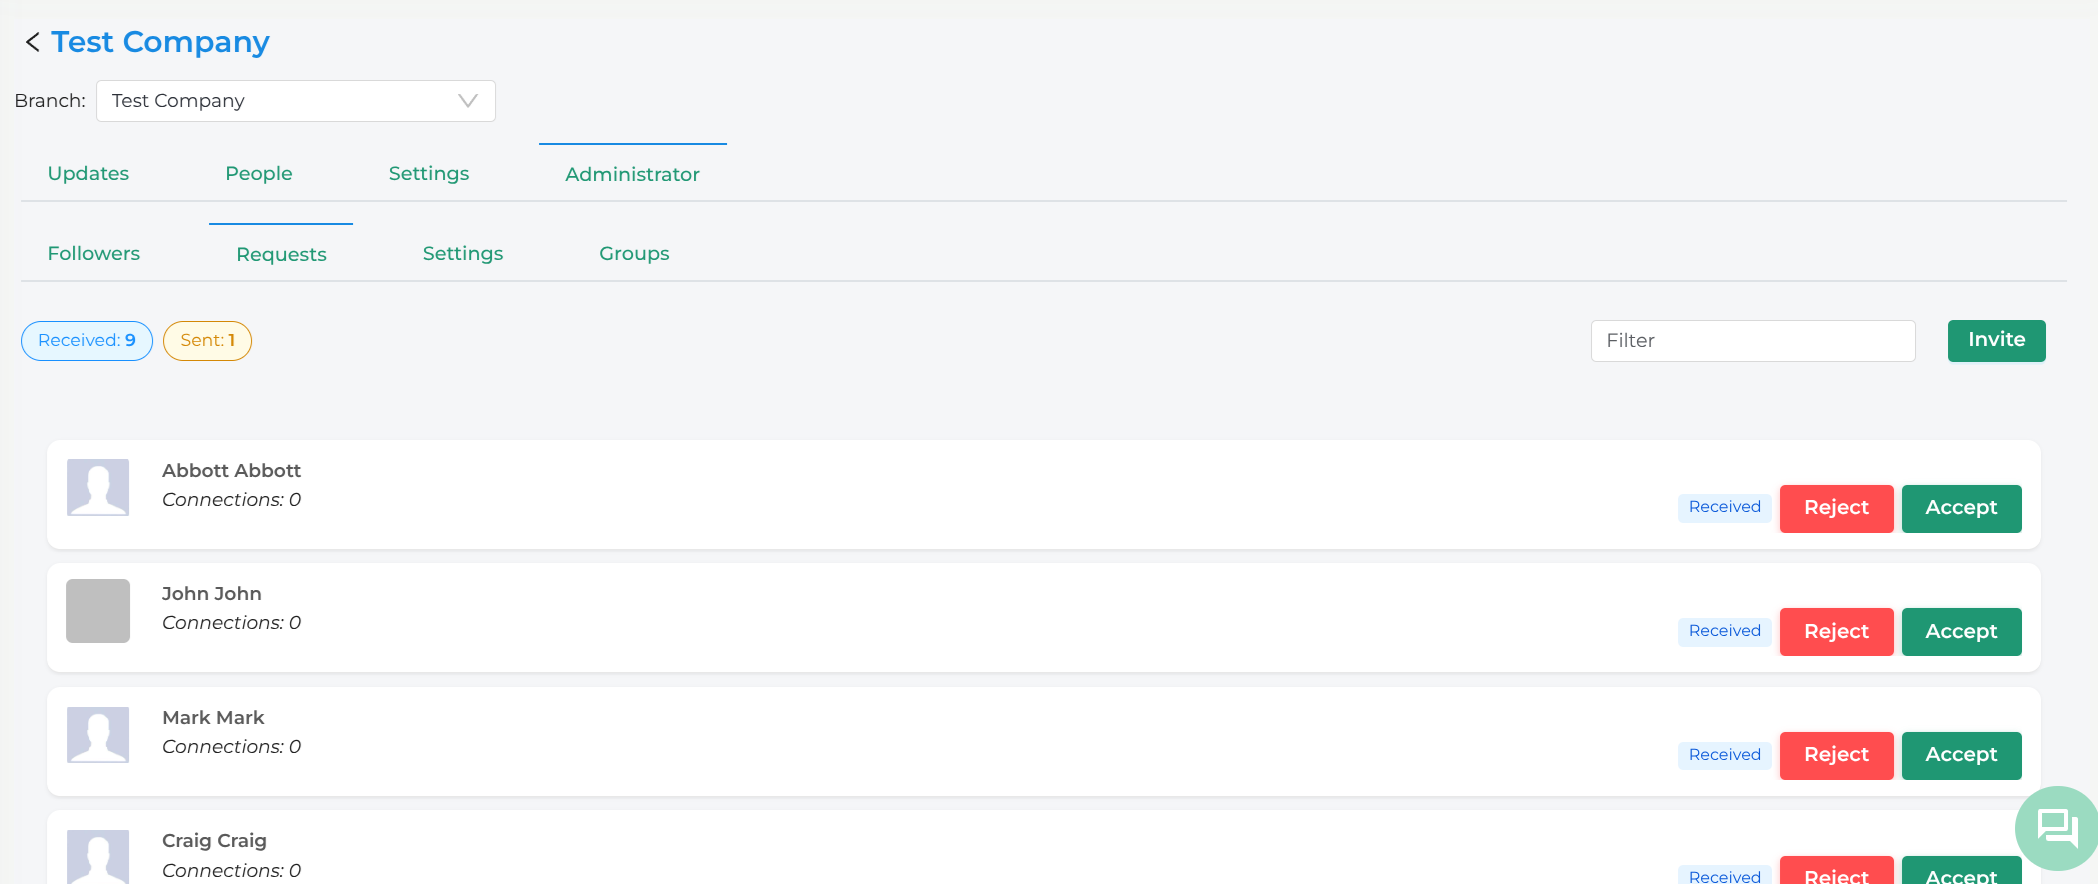Open the Branch dropdown
This screenshot has height=884, width=2098.
click(x=296, y=101)
